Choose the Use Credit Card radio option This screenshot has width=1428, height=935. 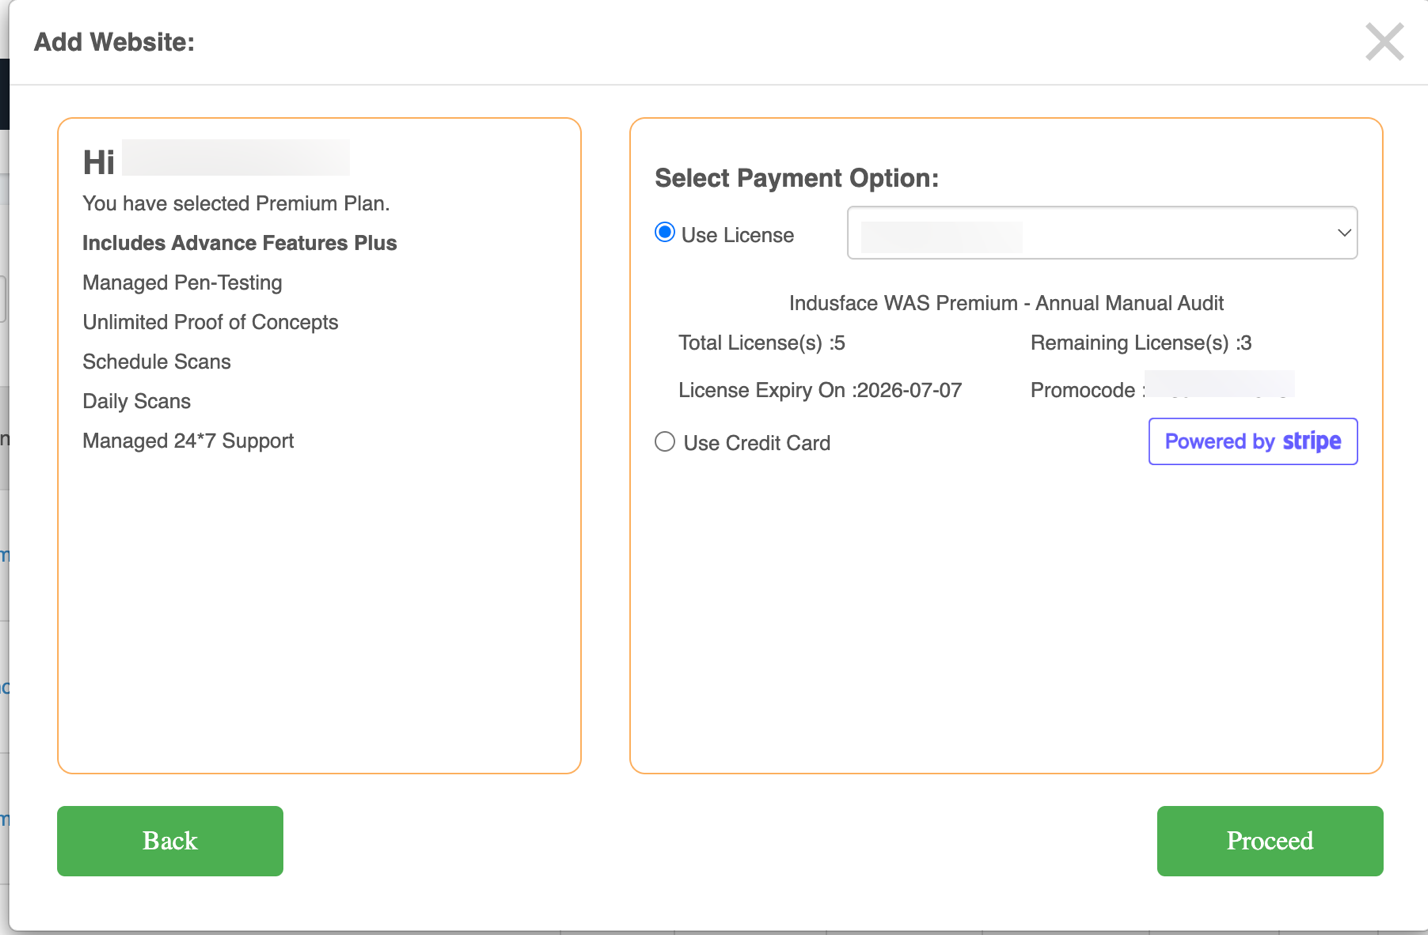tap(665, 442)
